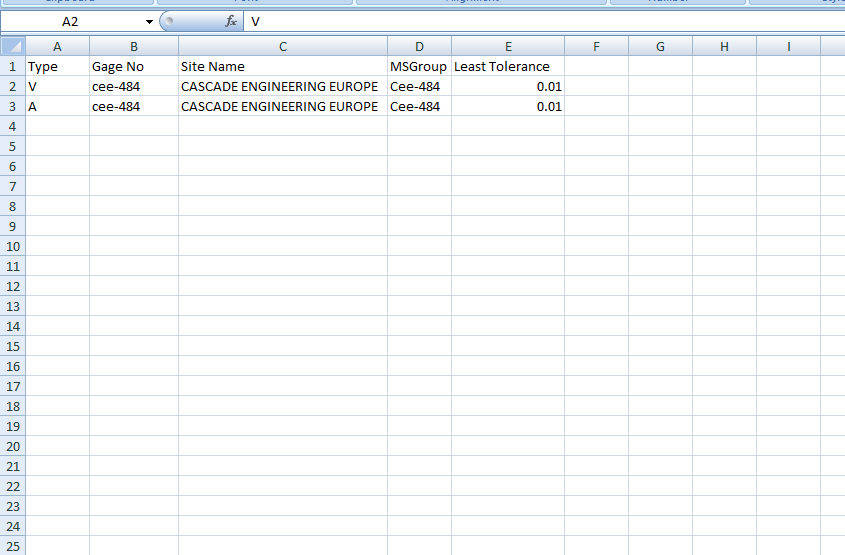This screenshot has width=845, height=555.
Task: Click the Site Name header cell
Action: [283, 66]
